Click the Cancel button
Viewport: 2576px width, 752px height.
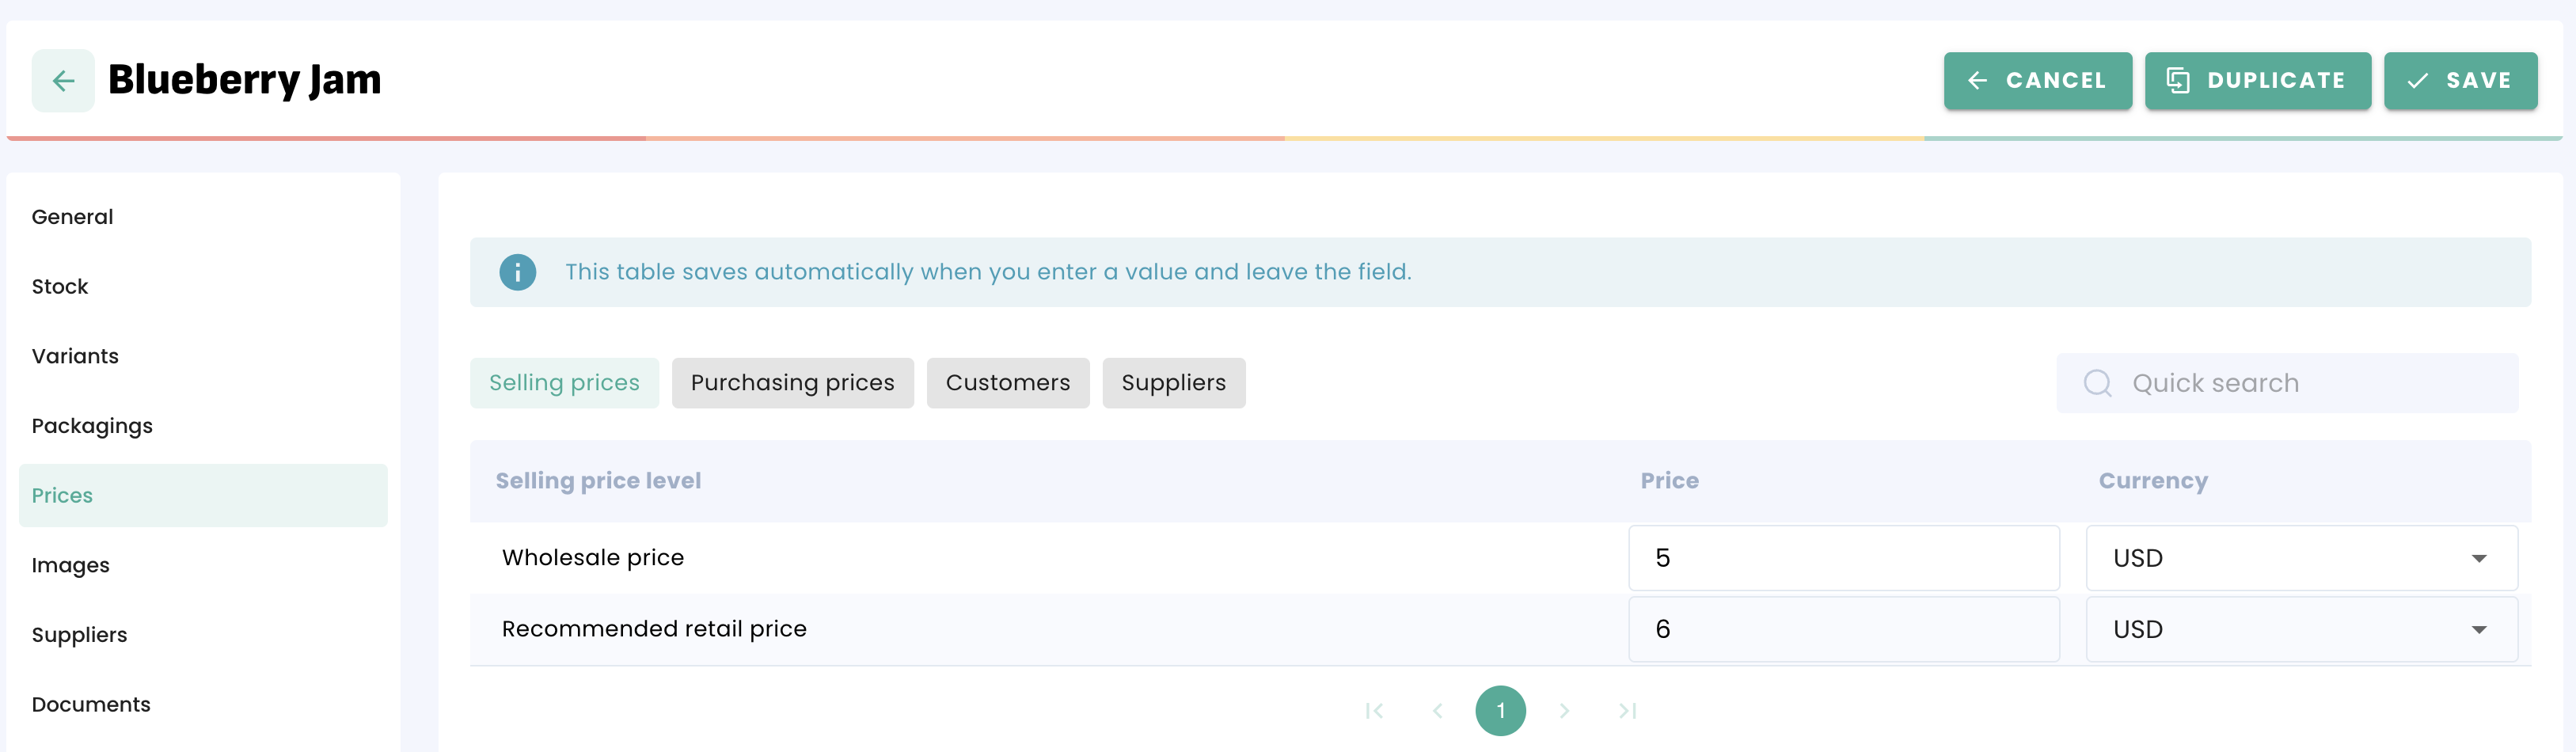click(2037, 81)
